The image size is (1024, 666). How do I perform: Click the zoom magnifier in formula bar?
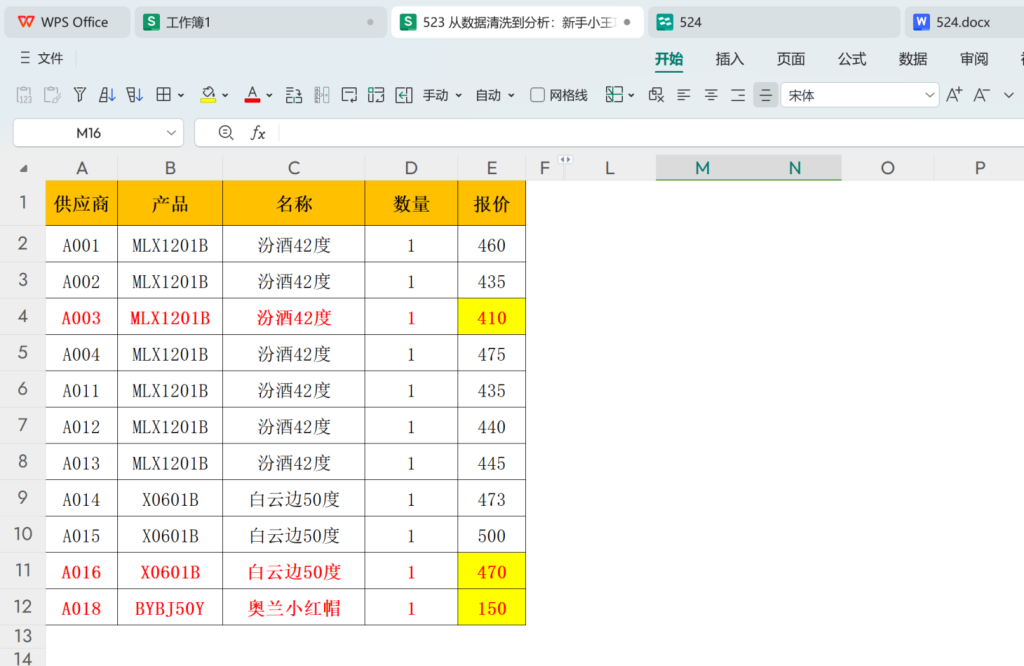[x=226, y=133]
